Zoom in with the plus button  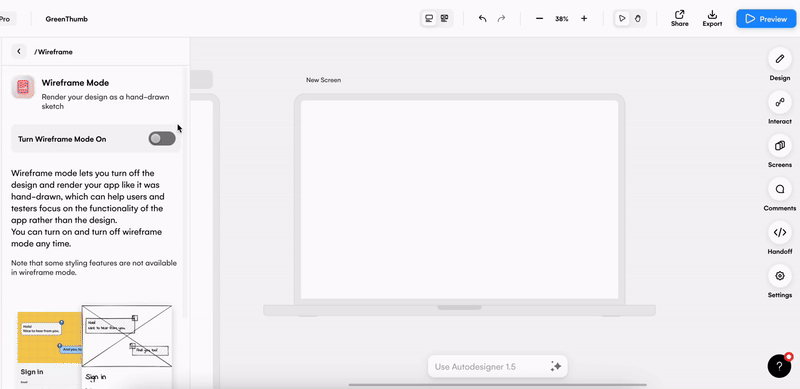(x=584, y=19)
